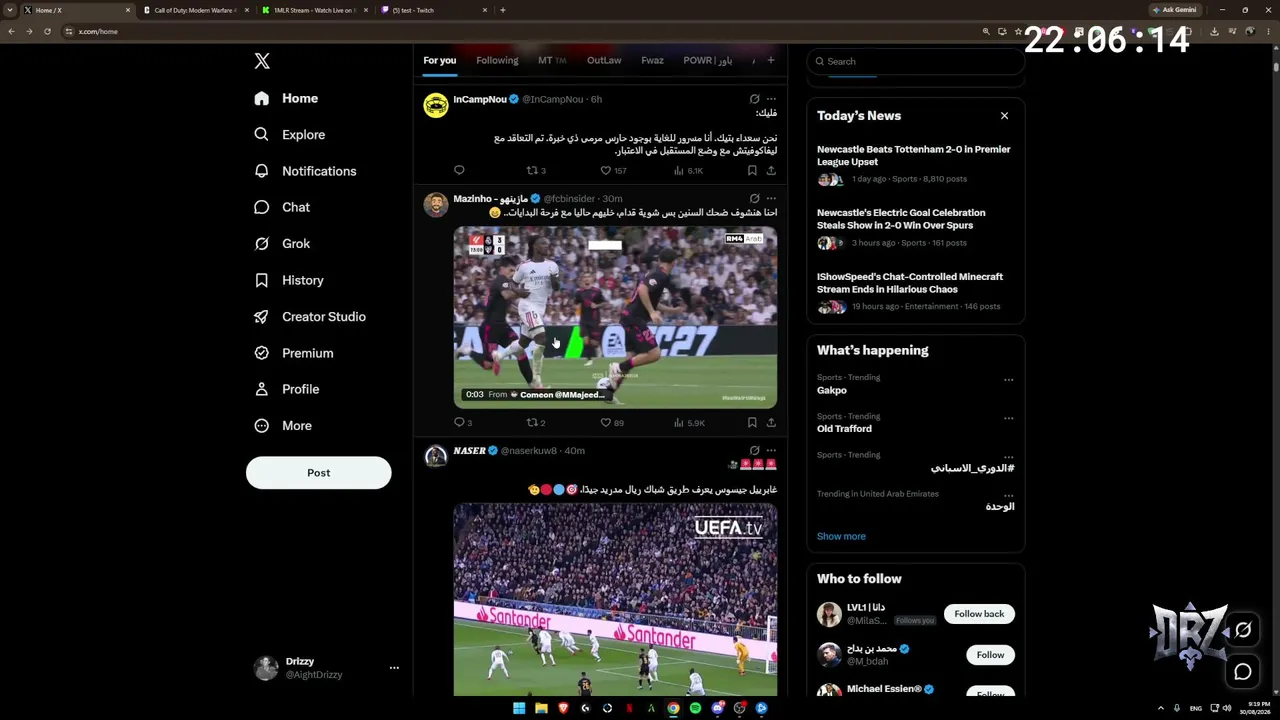Open more options on Mazinho post
Image resolution: width=1280 pixels, height=720 pixels.
[771, 198]
